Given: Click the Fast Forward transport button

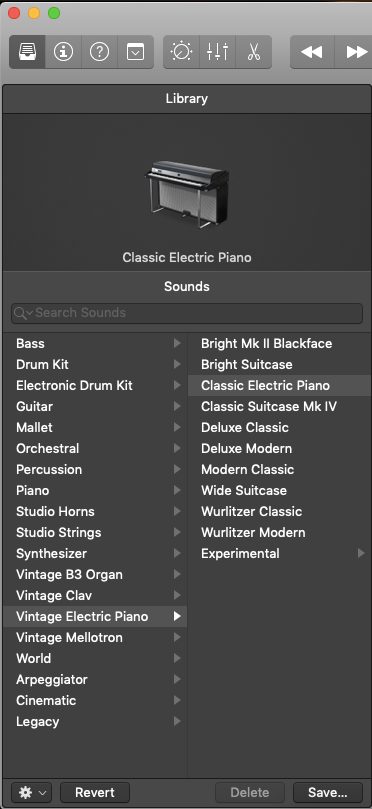Looking at the screenshot, I should [354, 52].
